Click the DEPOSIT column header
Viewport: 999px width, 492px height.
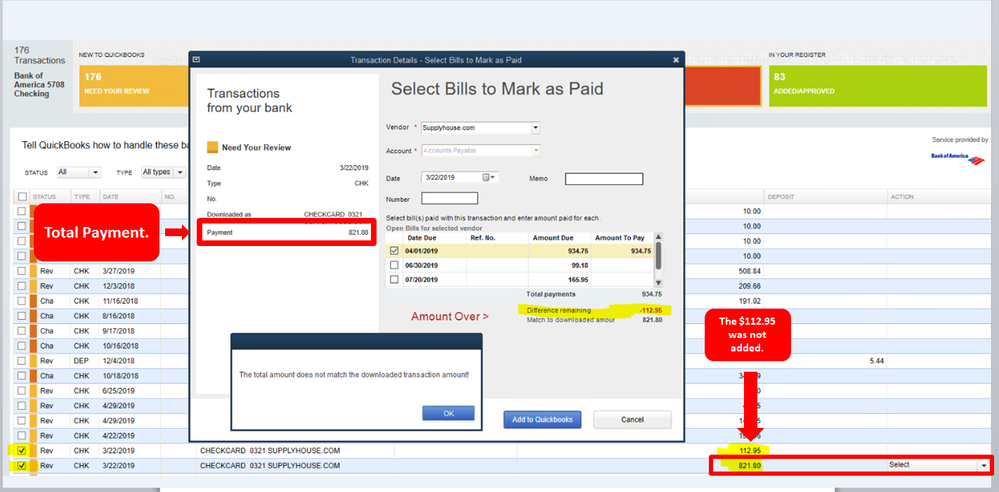tap(780, 197)
